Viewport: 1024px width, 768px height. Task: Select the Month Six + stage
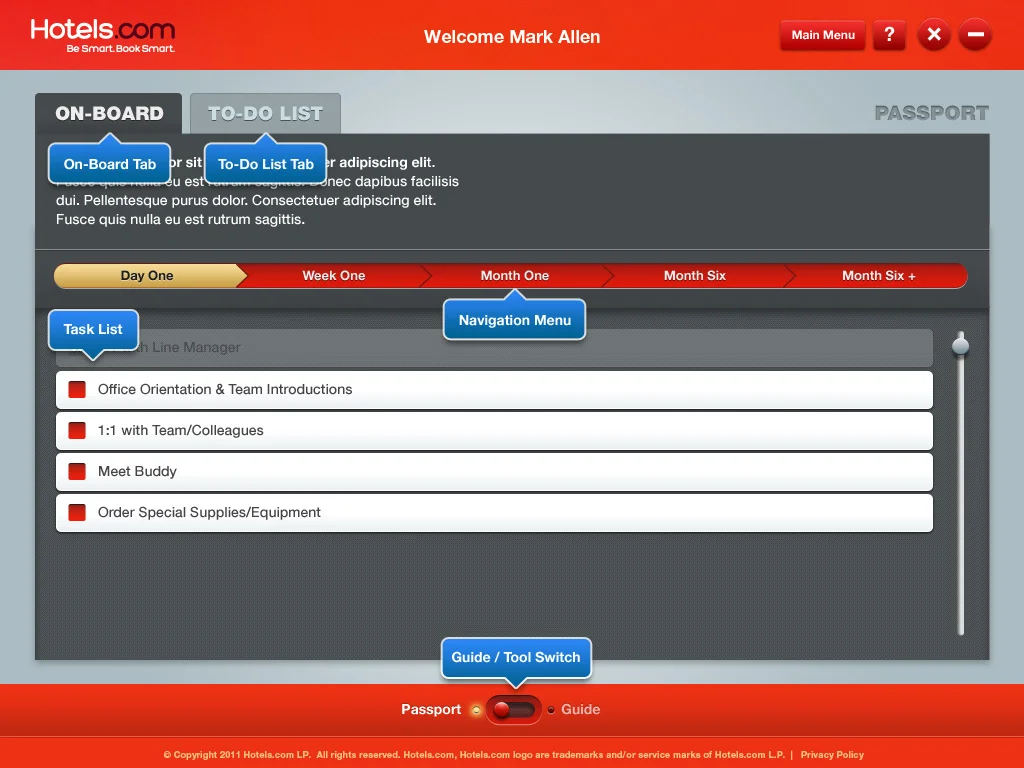[x=878, y=276]
